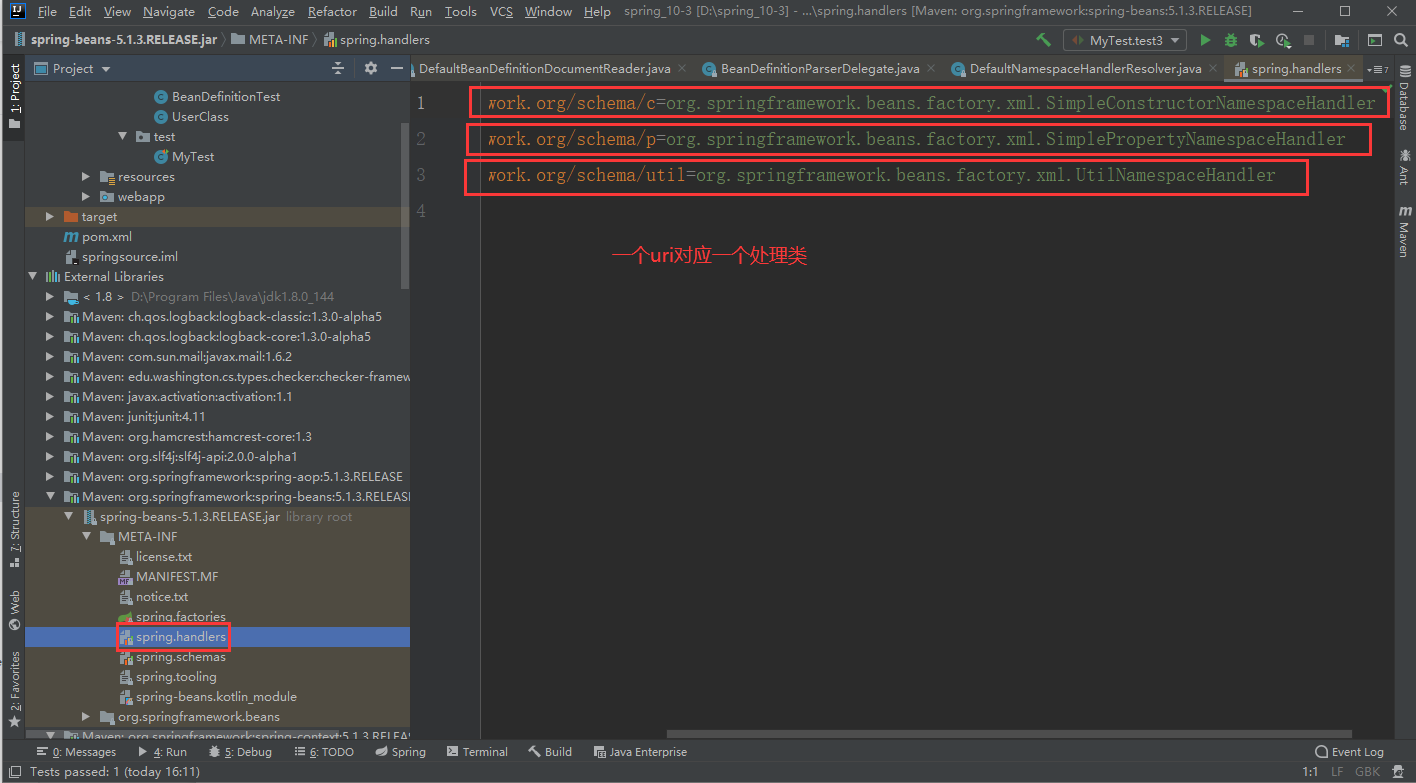This screenshot has width=1416, height=783.
Task: Select MyTest class in the project tree
Action: (193, 157)
